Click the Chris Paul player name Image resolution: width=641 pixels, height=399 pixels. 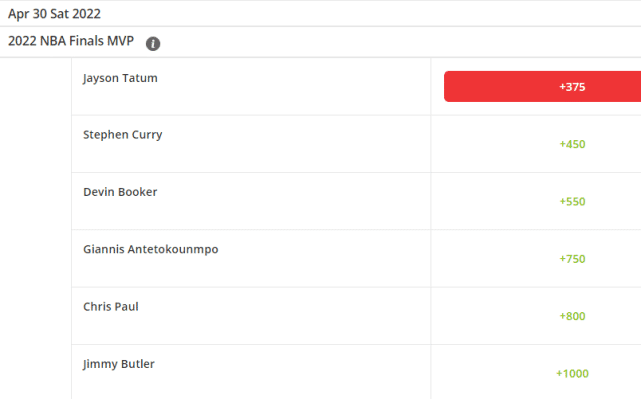coord(111,307)
